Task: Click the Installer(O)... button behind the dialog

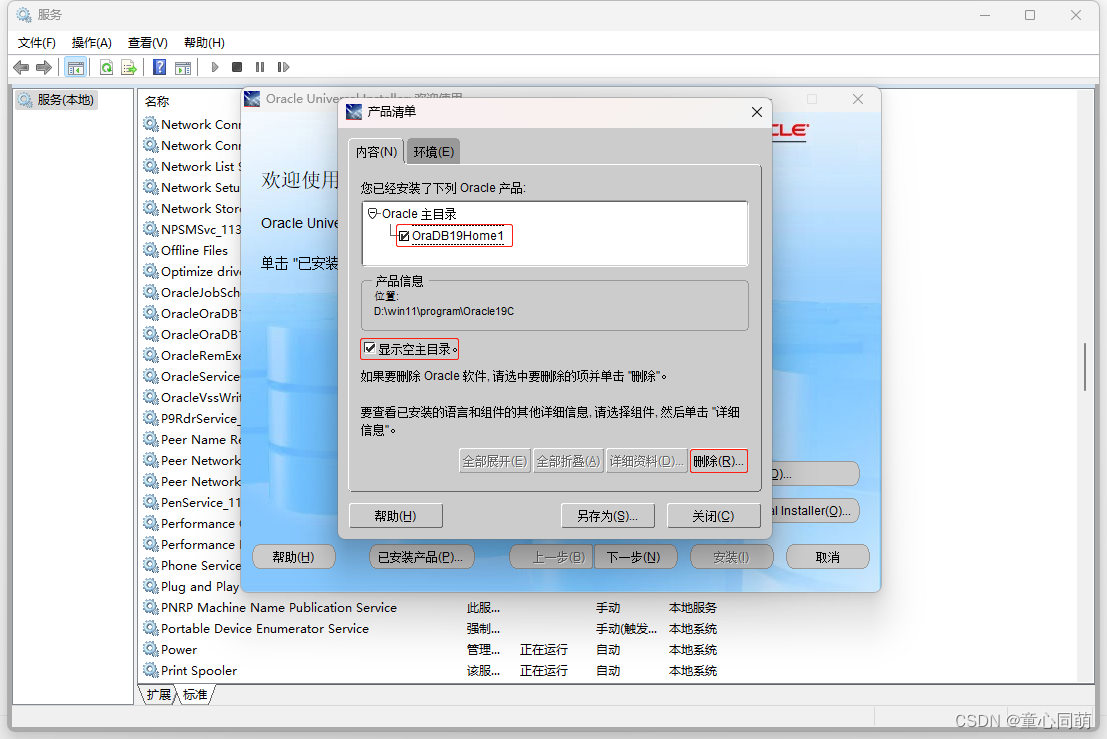Action: point(815,510)
